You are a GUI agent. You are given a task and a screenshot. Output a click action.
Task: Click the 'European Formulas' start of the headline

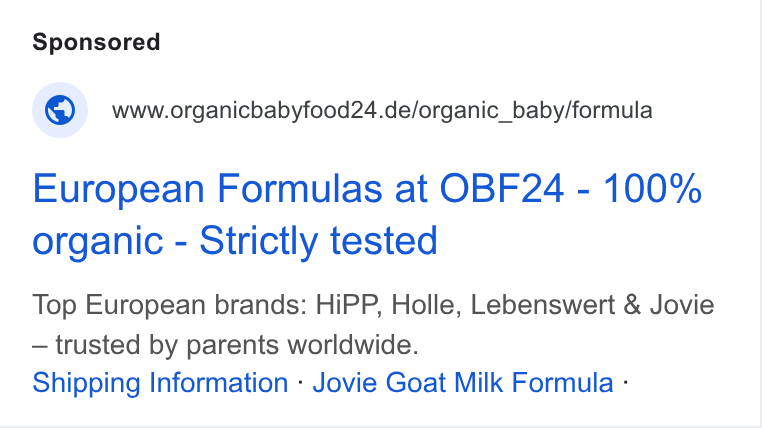click(207, 189)
